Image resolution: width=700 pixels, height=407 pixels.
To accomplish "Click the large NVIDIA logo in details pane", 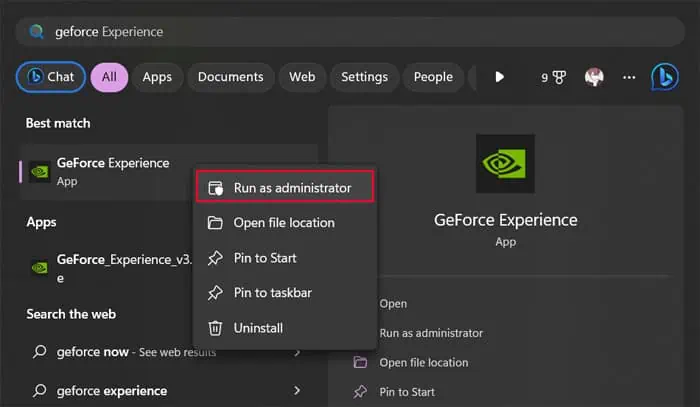I will [505, 164].
